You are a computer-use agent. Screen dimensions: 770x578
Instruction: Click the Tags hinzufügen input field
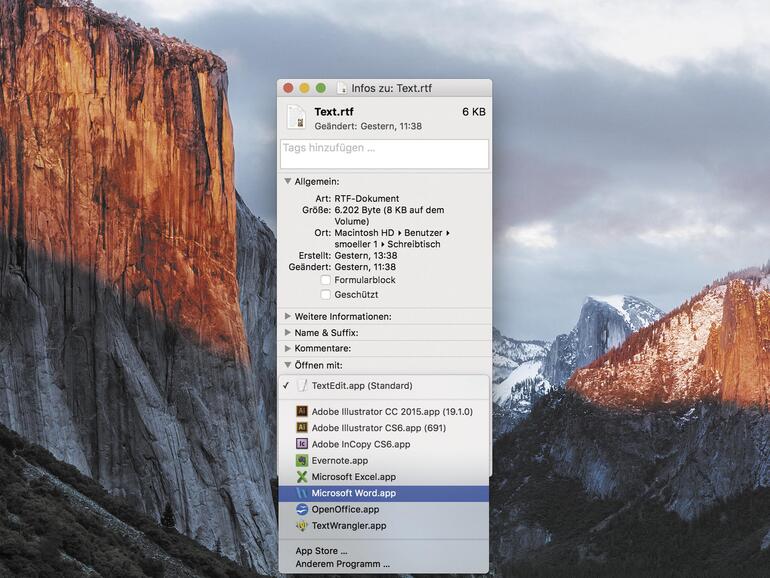[x=385, y=154]
